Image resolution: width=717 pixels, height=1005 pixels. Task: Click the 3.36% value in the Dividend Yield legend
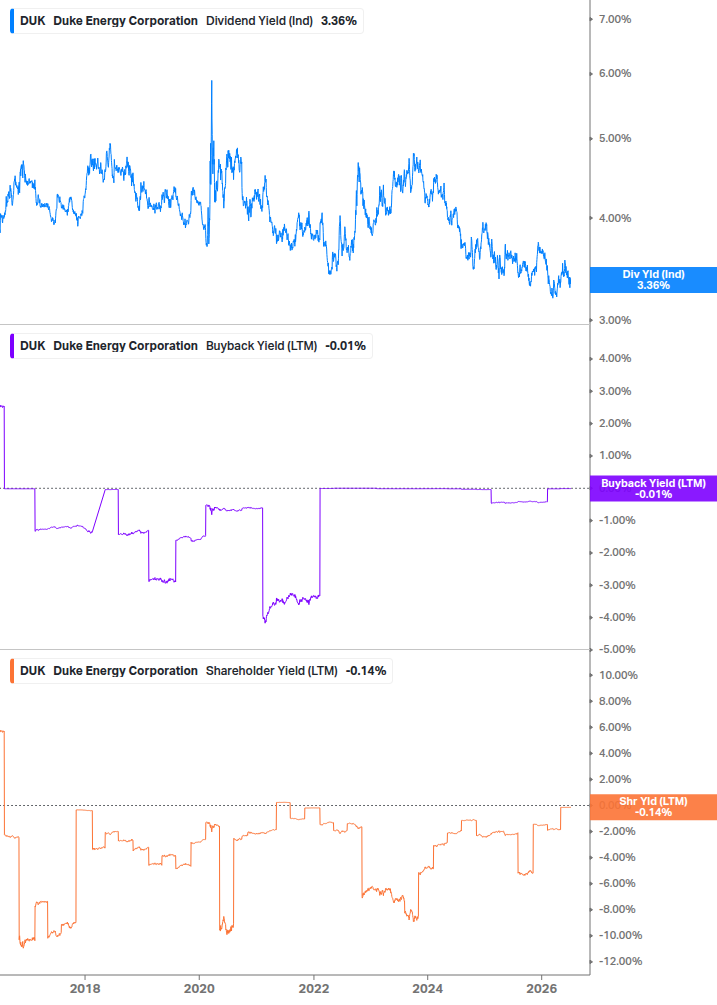click(339, 21)
